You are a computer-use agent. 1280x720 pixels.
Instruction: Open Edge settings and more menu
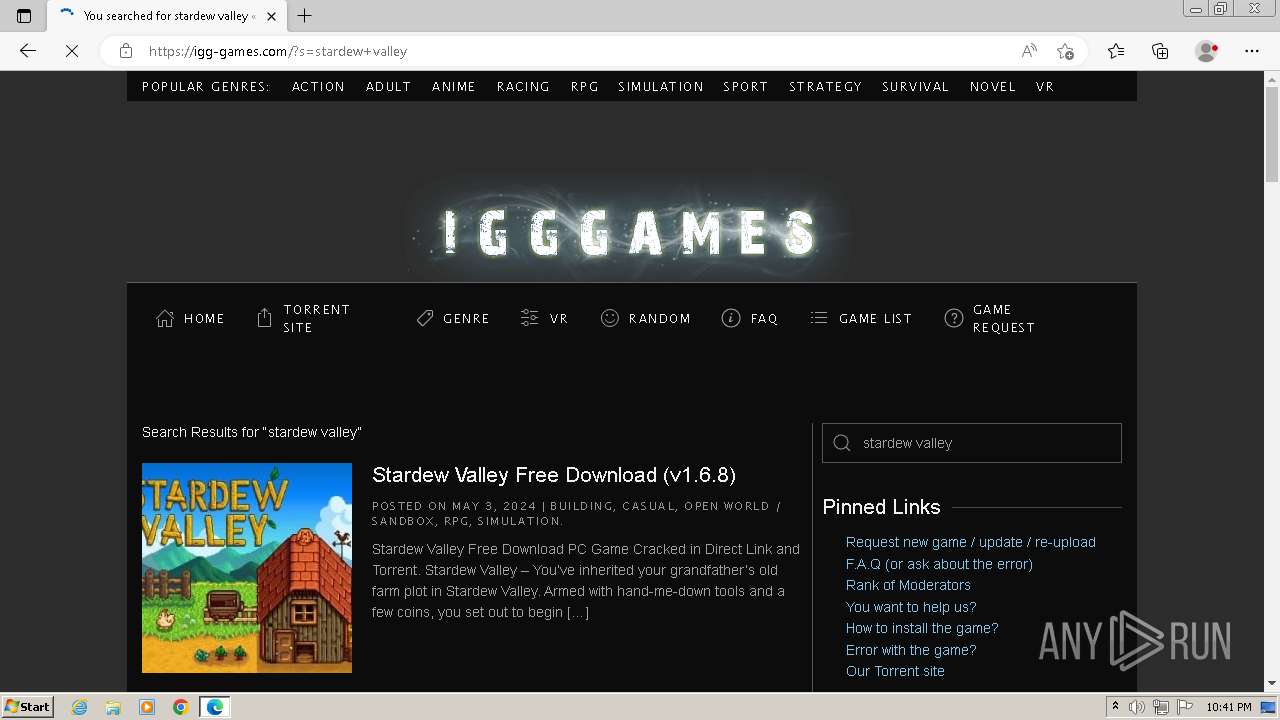(x=1252, y=51)
